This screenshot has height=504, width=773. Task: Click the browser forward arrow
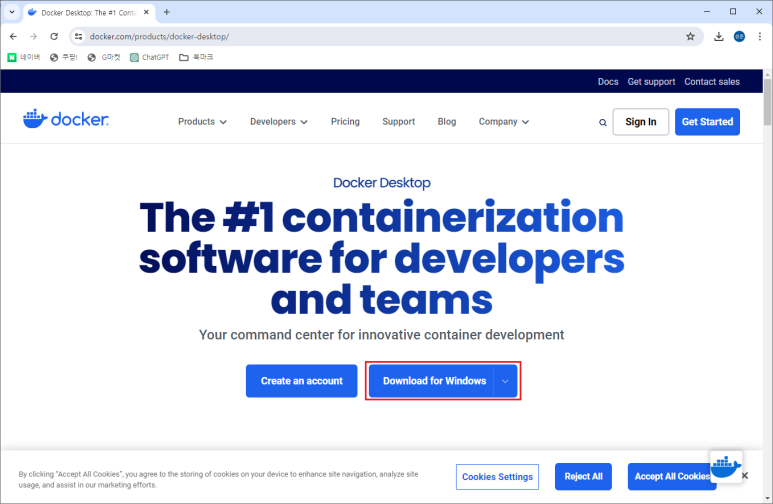point(34,36)
